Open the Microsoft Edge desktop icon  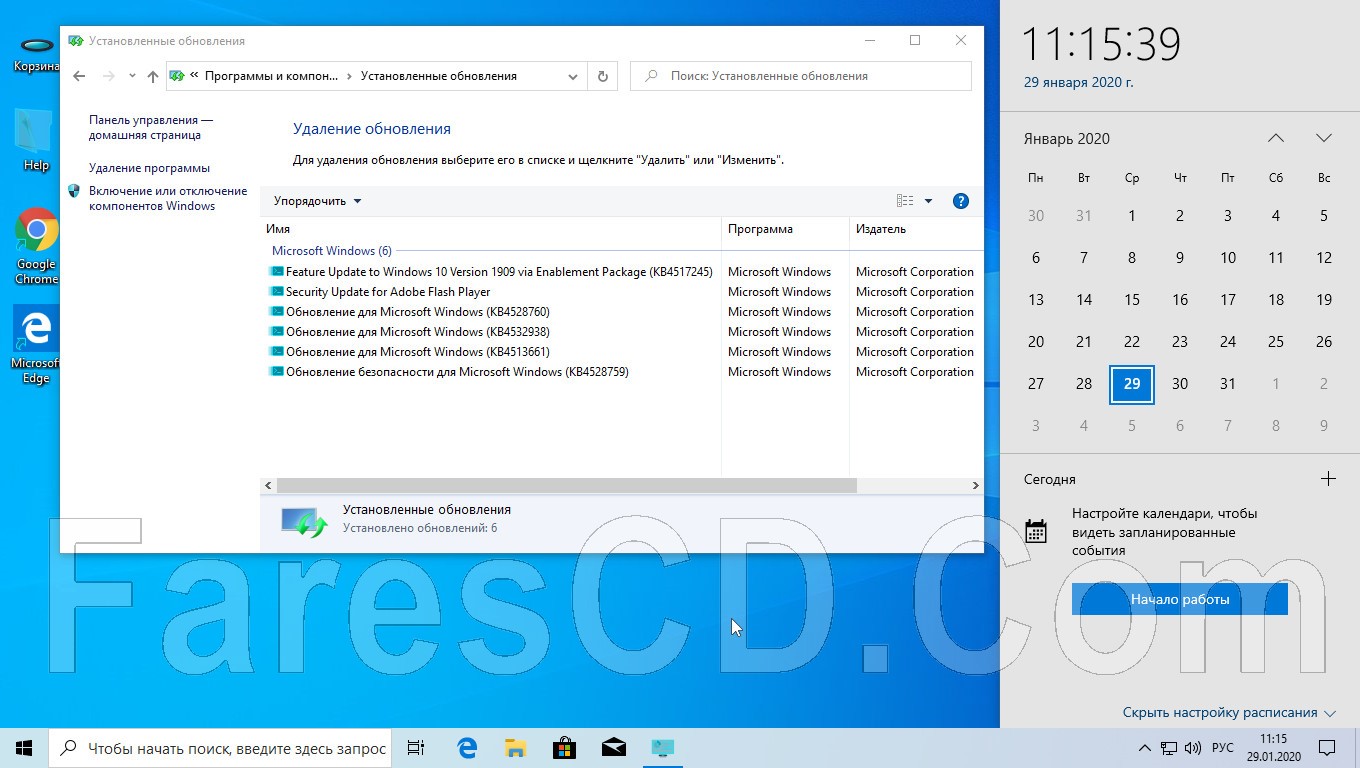pyautogui.click(x=36, y=345)
